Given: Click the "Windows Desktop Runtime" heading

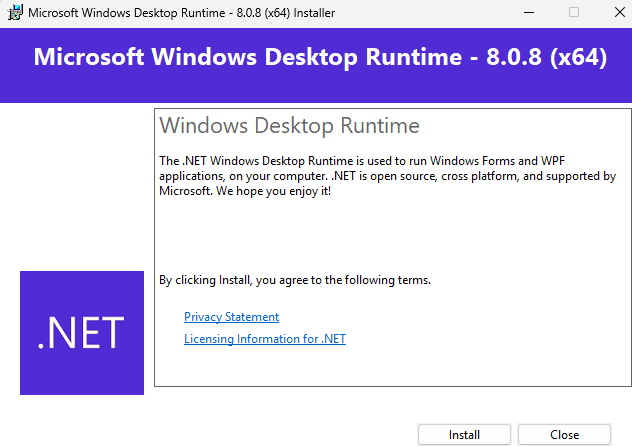Looking at the screenshot, I should pyautogui.click(x=289, y=125).
